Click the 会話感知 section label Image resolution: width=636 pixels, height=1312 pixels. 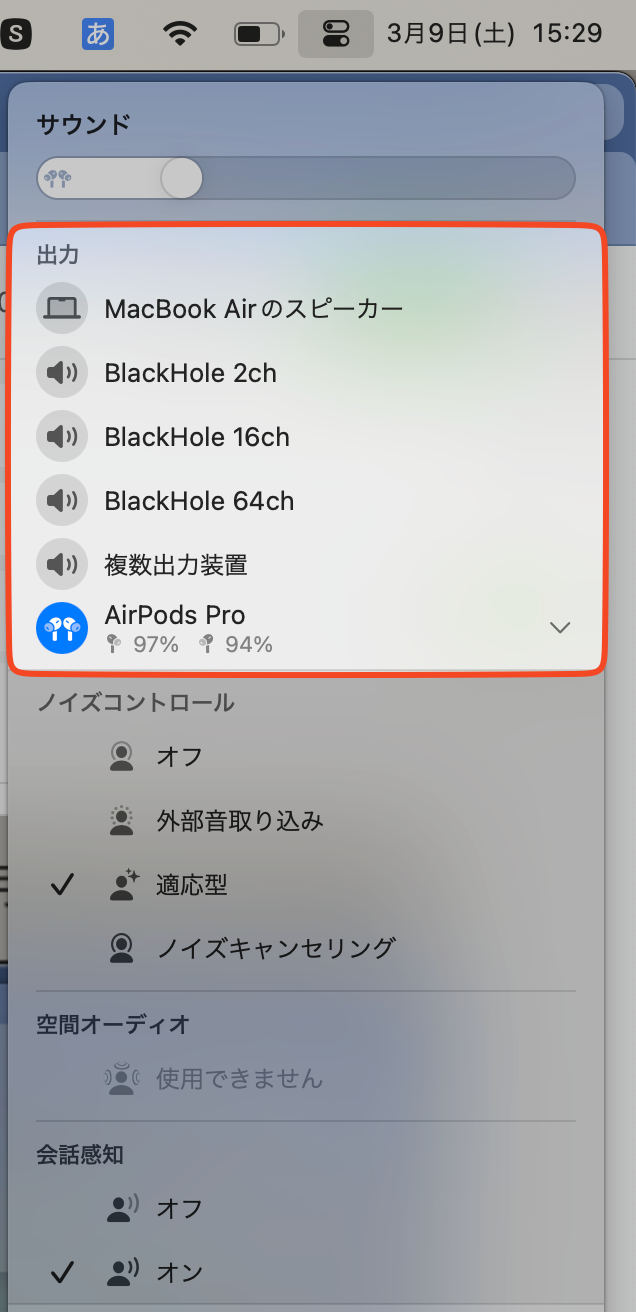[x=80, y=1154]
